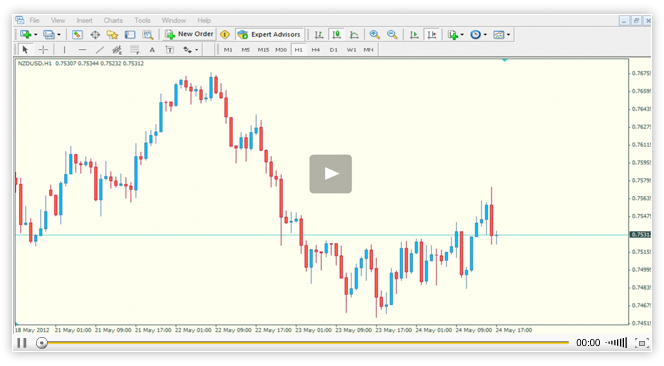
Task: Toggle the Chart Shift icon
Action: pyautogui.click(x=432, y=34)
